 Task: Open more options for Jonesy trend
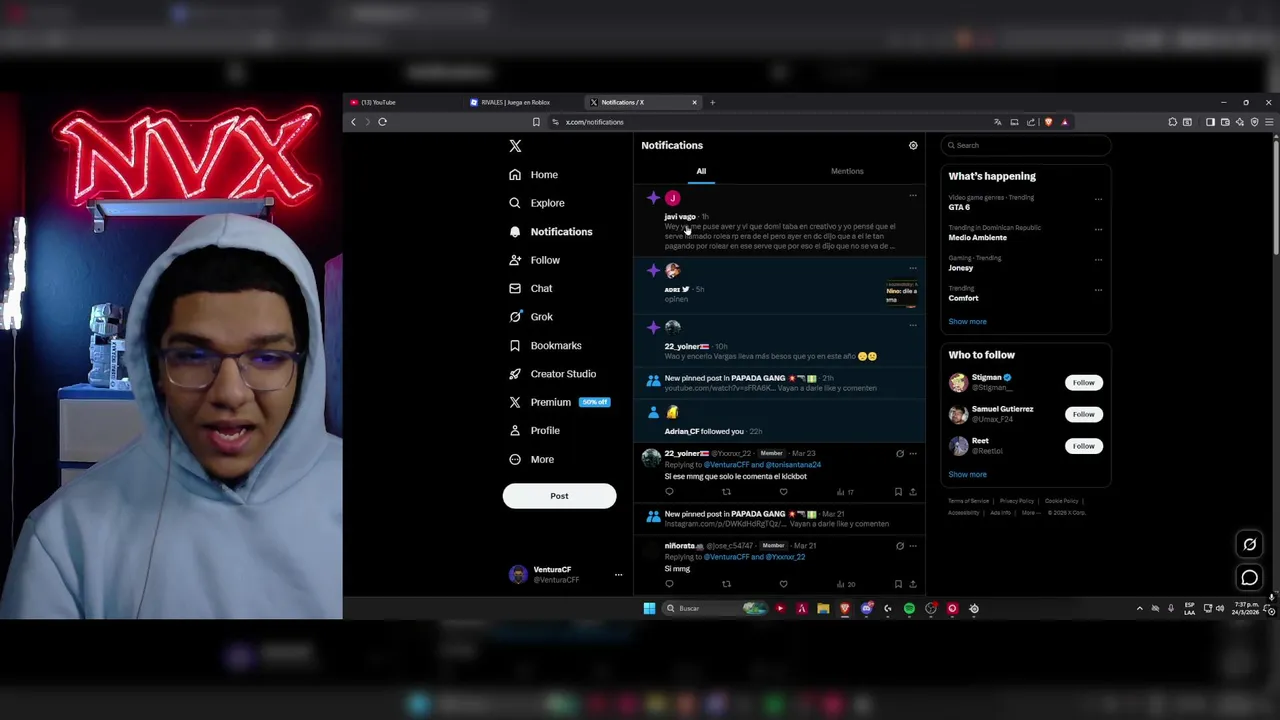click(1098, 259)
